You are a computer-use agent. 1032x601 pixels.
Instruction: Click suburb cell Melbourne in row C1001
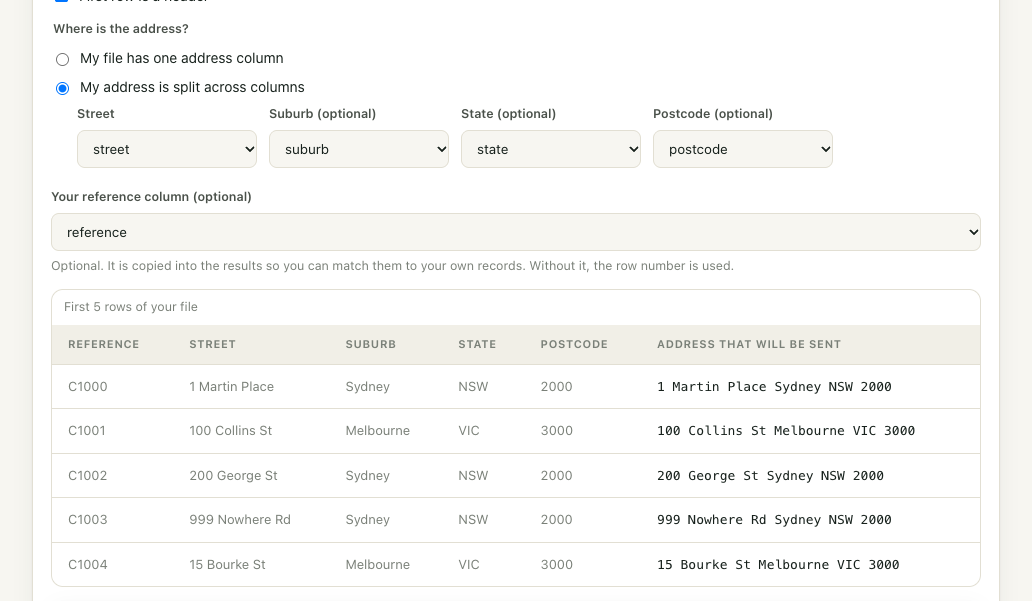coord(378,431)
